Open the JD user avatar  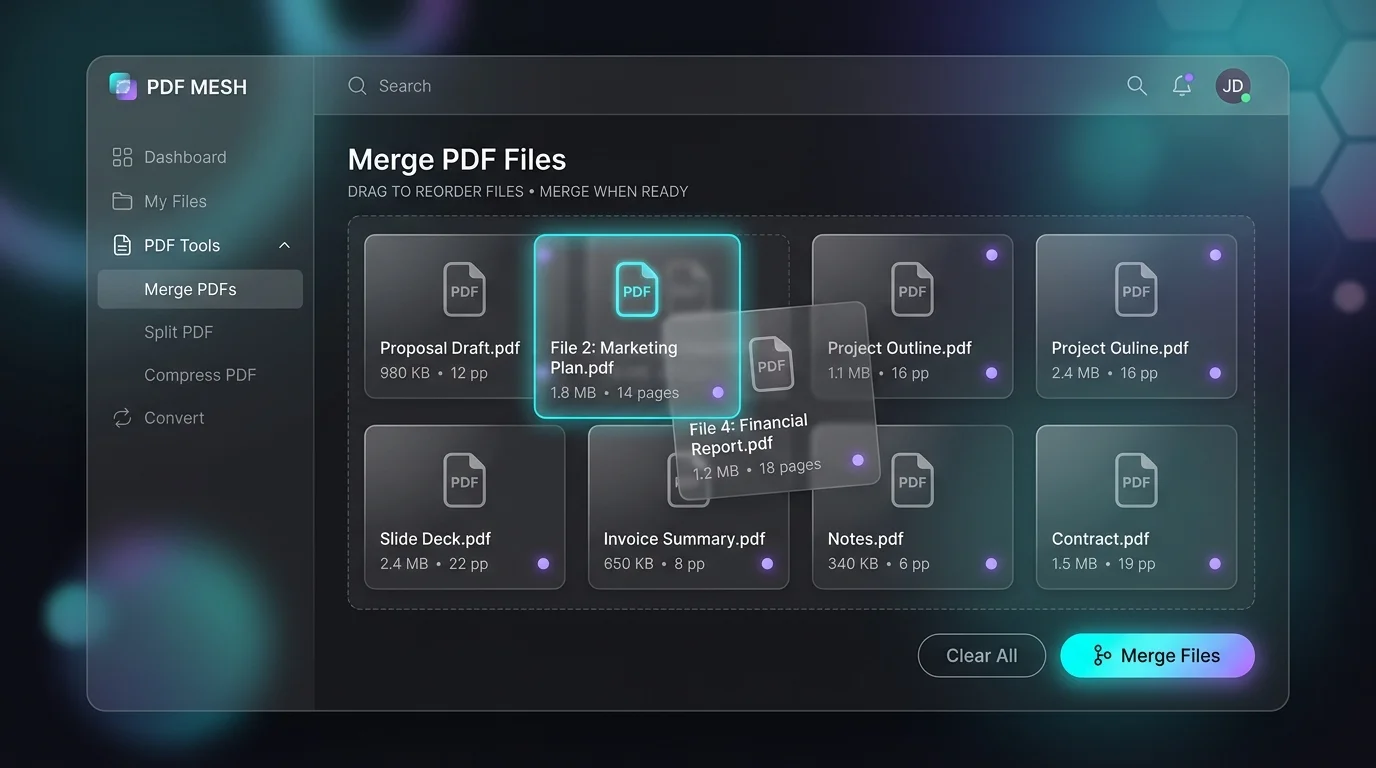tap(1233, 86)
